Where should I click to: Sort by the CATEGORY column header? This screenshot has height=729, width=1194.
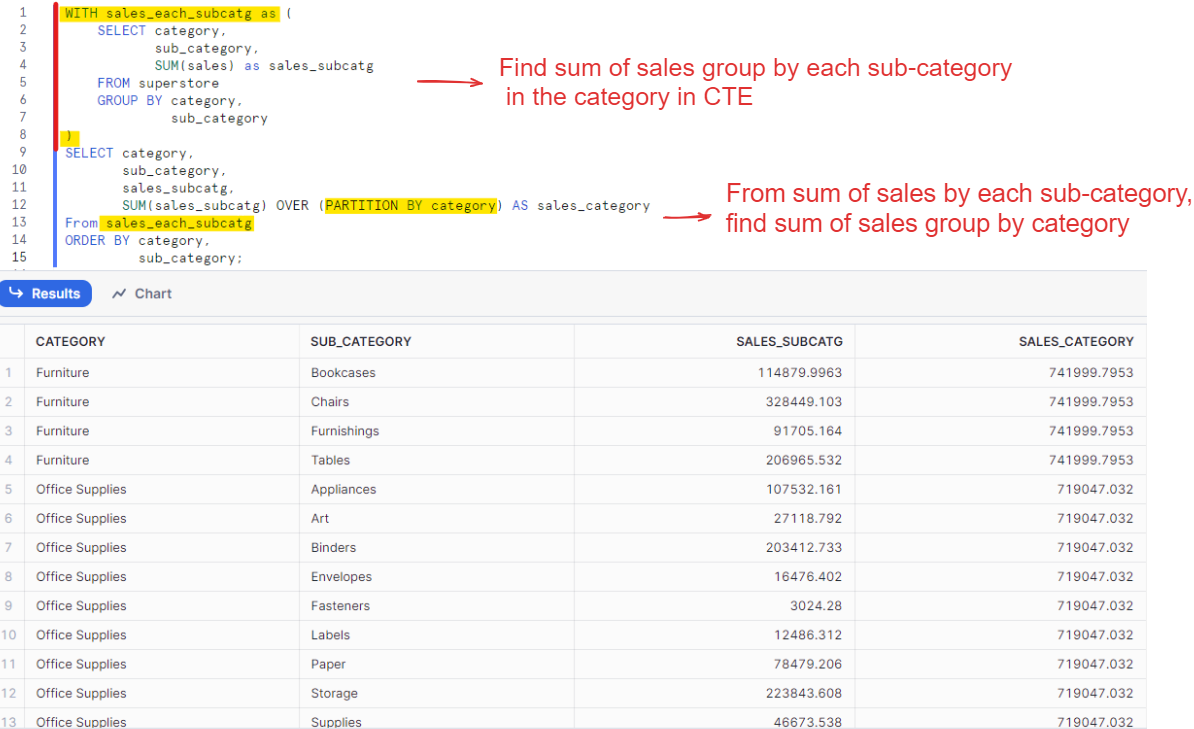pyautogui.click(x=70, y=341)
